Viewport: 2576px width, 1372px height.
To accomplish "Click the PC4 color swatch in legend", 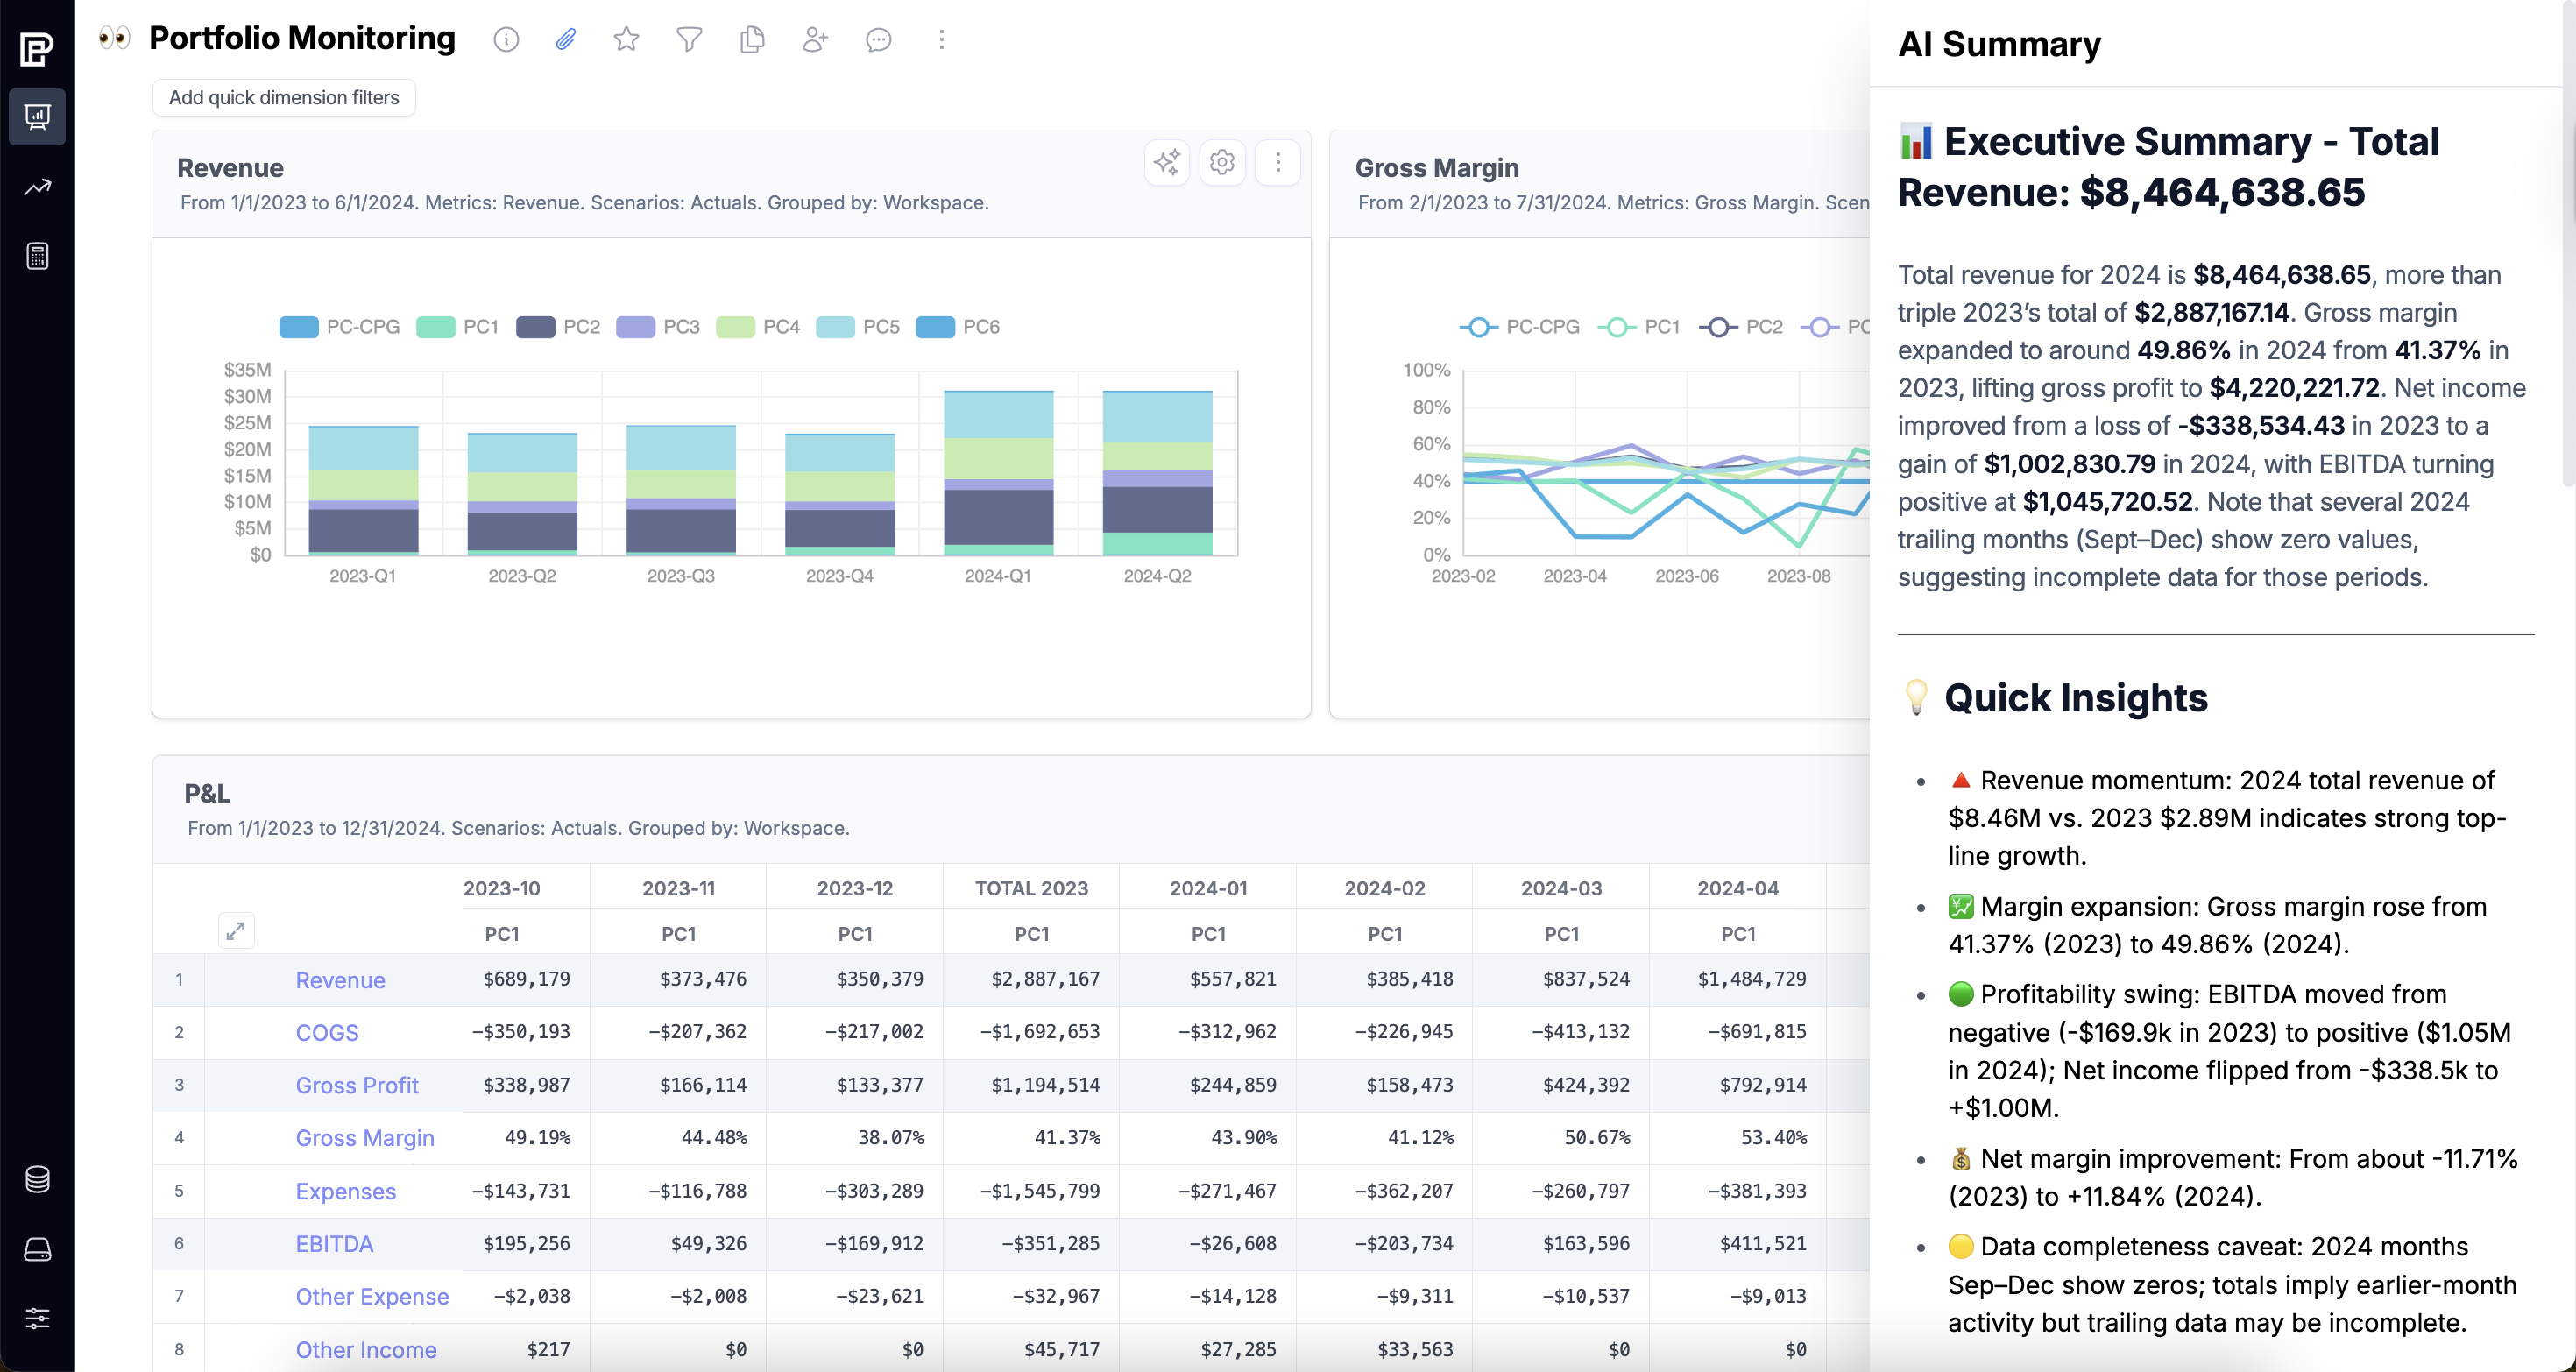I will 735,327.
